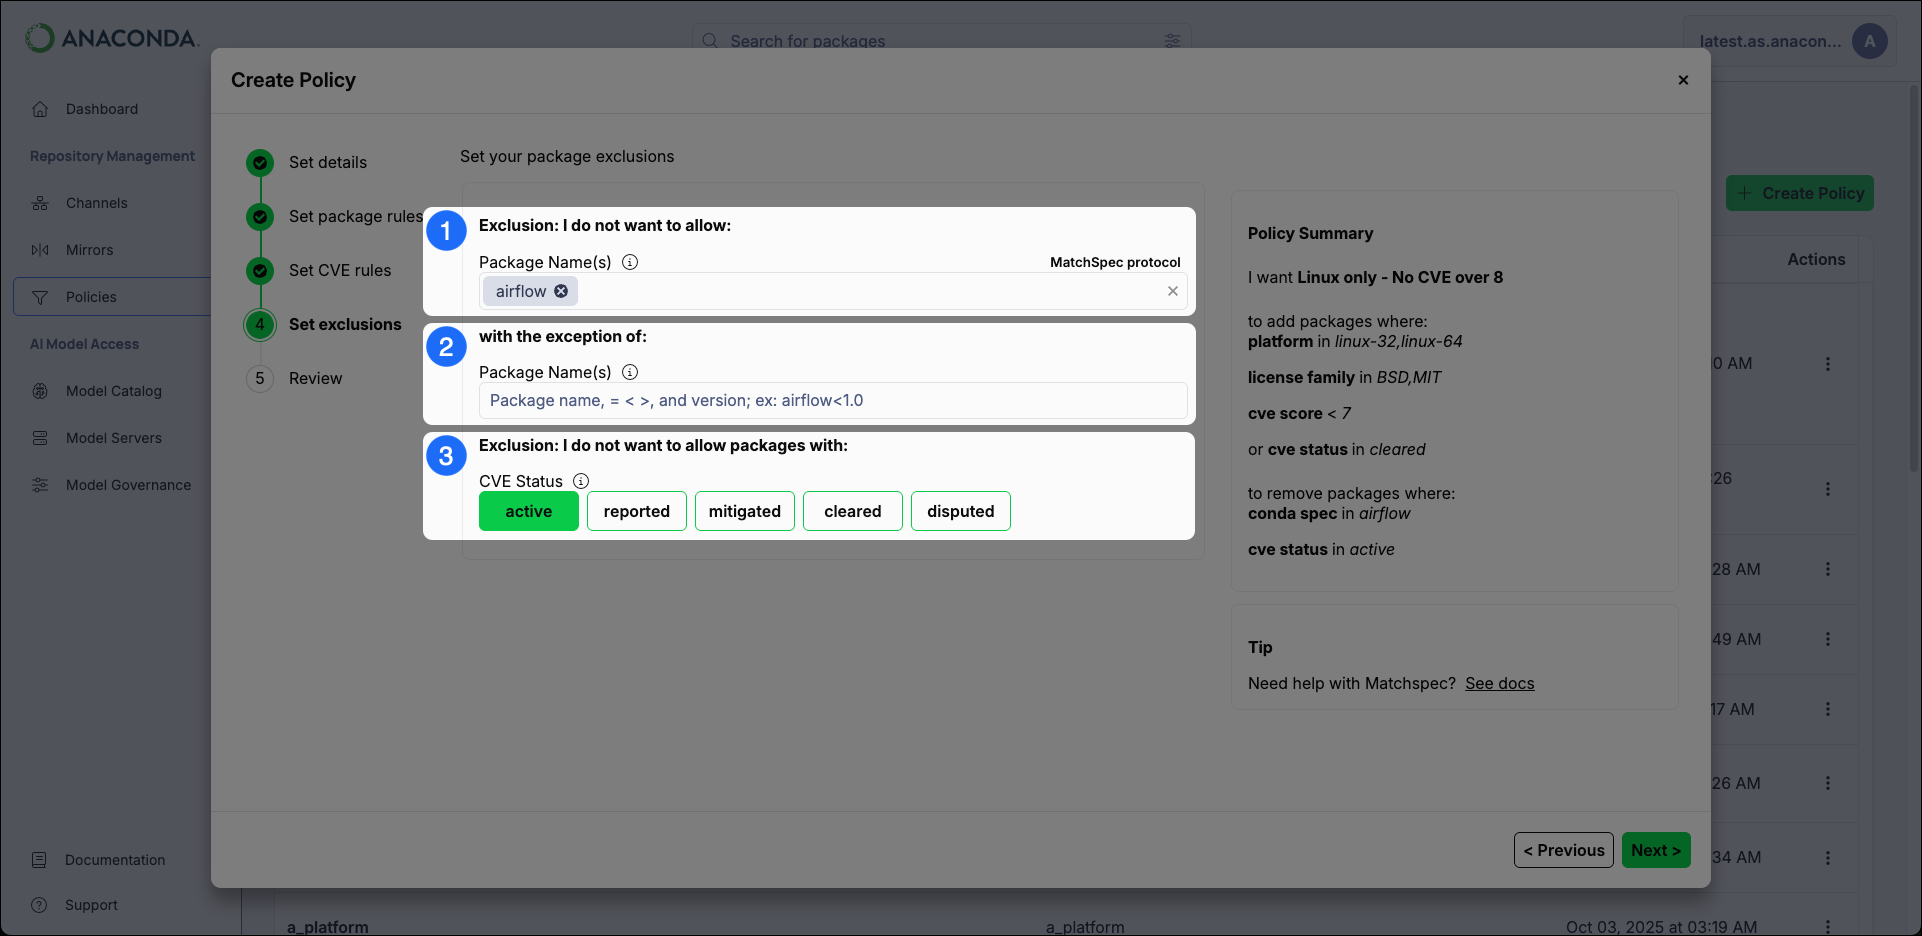
Task: Open the See docs link
Action: click(x=1499, y=683)
